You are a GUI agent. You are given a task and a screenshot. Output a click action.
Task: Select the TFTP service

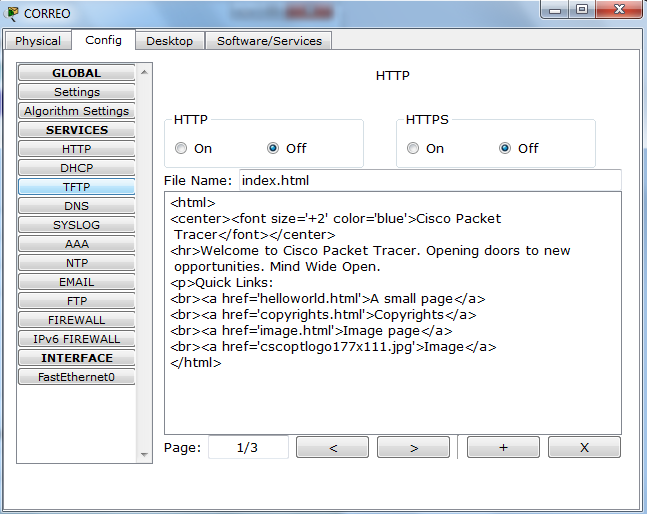point(77,187)
